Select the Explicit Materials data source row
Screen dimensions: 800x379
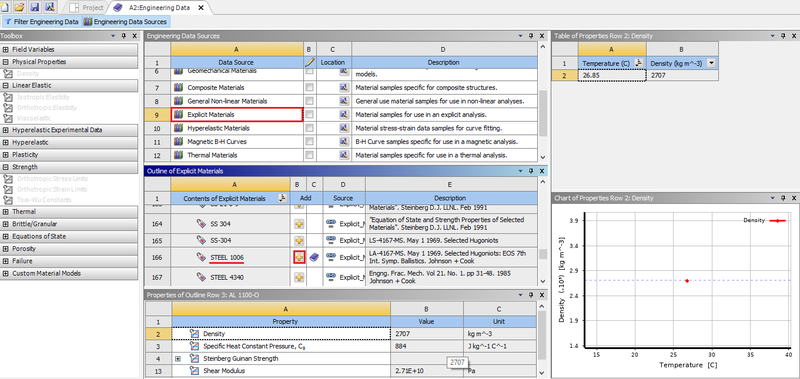tap(237, 115)
